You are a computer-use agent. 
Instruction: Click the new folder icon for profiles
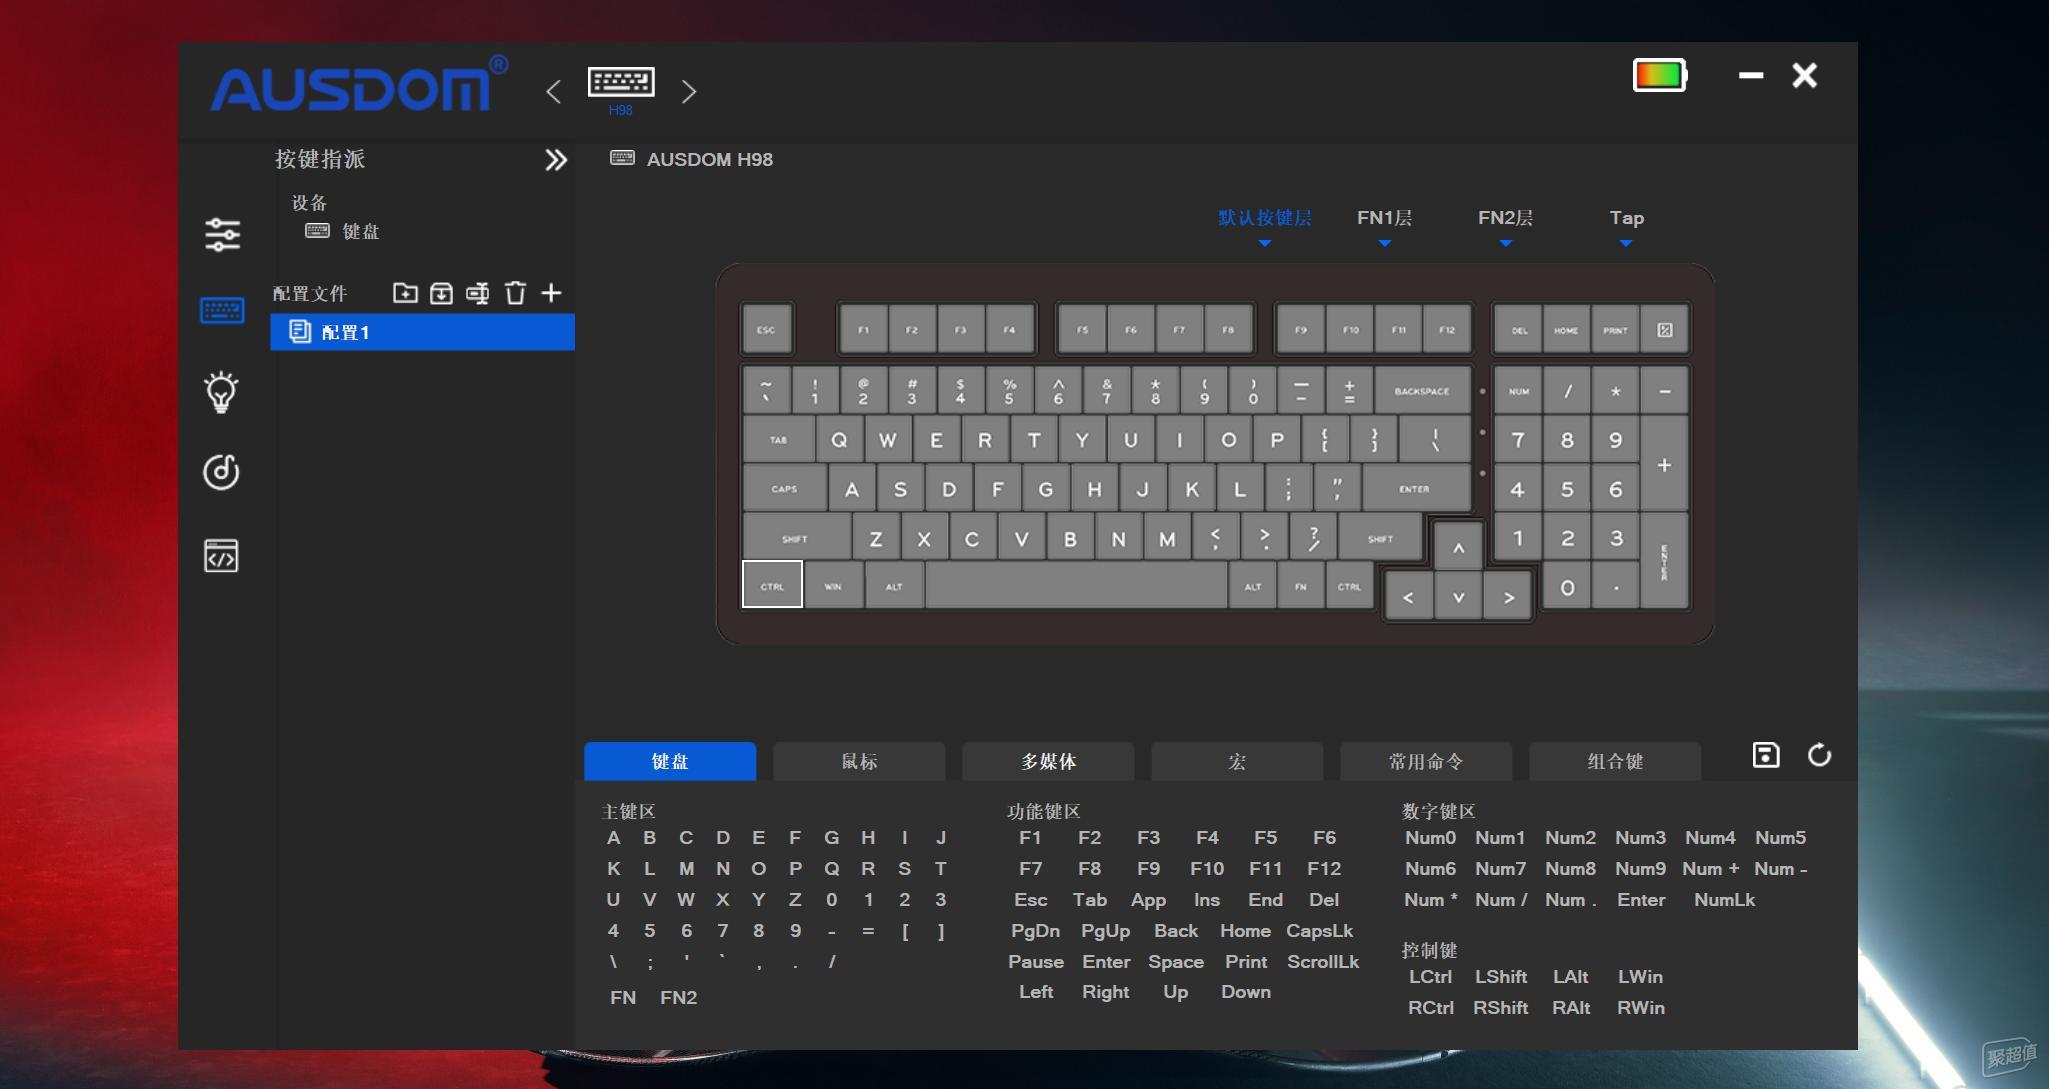[x=405, y=293]
